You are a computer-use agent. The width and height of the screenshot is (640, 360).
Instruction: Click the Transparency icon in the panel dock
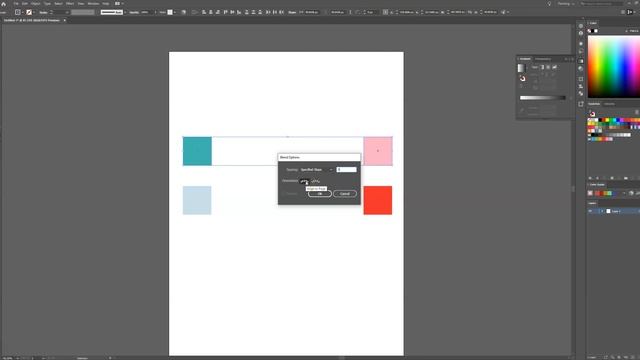[581, 69]
